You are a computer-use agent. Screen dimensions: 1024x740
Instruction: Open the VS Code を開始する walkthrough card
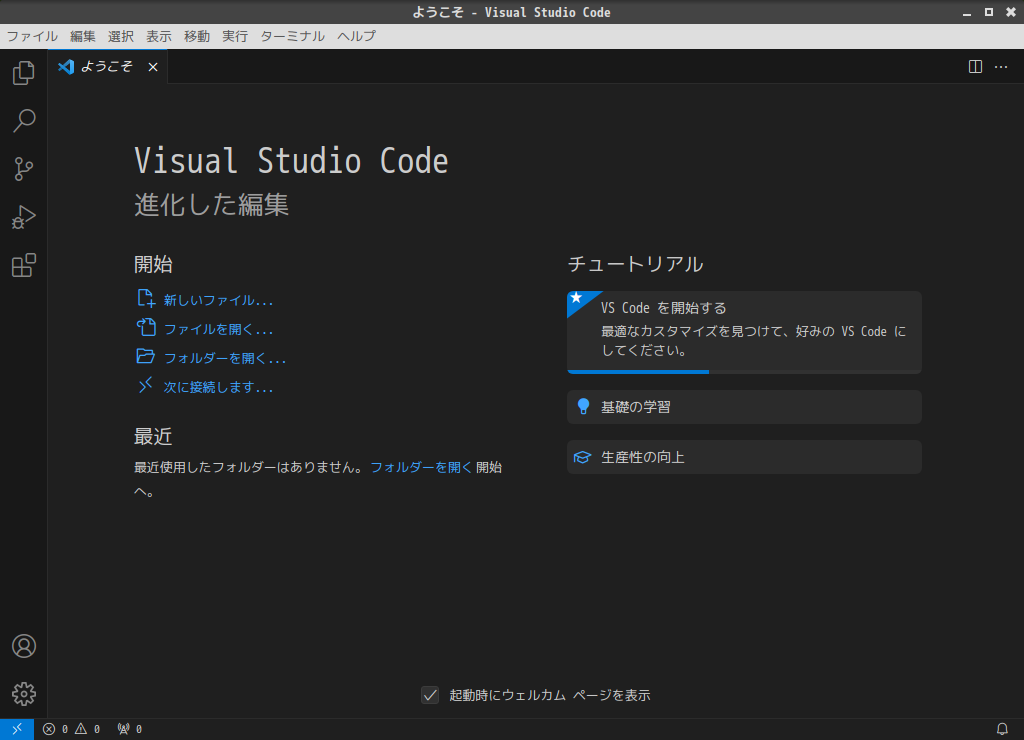coord(744,332)
